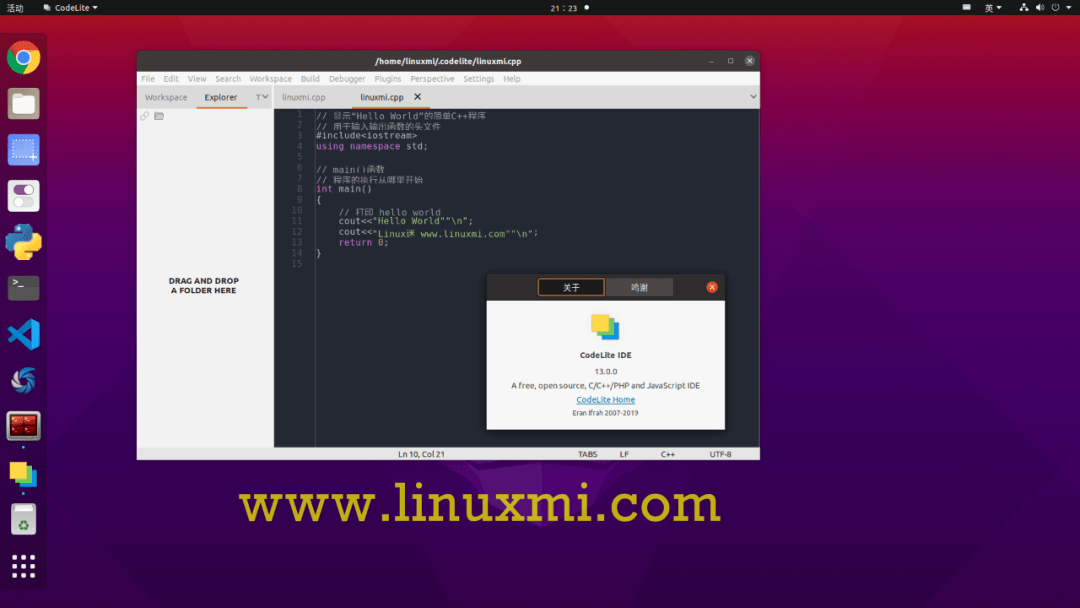Open the Debugger menu

(x=347, y=78)
